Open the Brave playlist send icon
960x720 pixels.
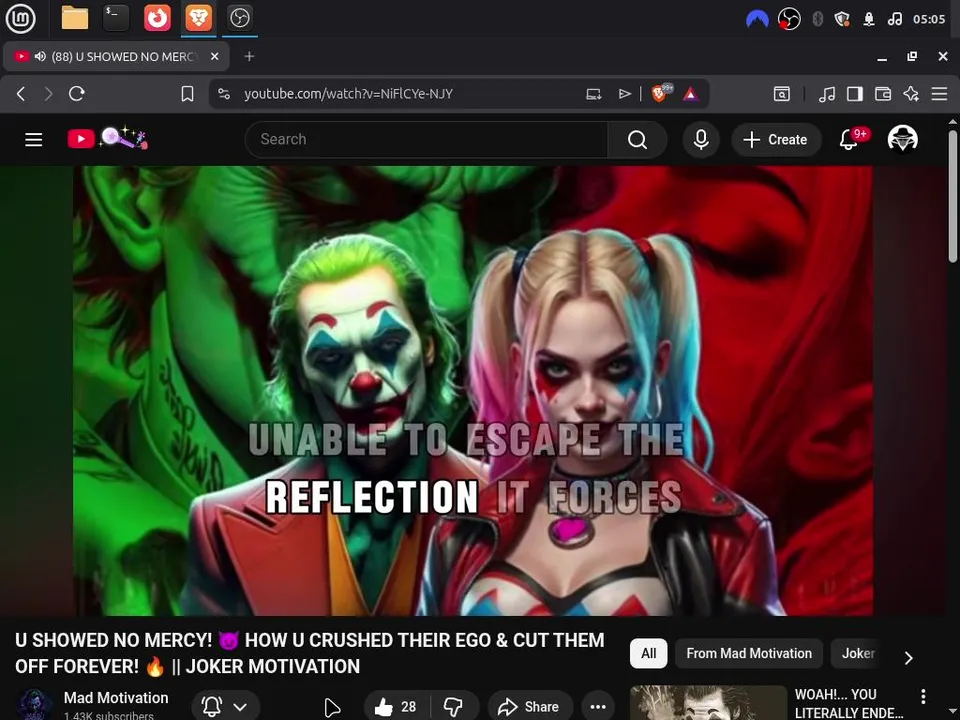coord(624,94)
